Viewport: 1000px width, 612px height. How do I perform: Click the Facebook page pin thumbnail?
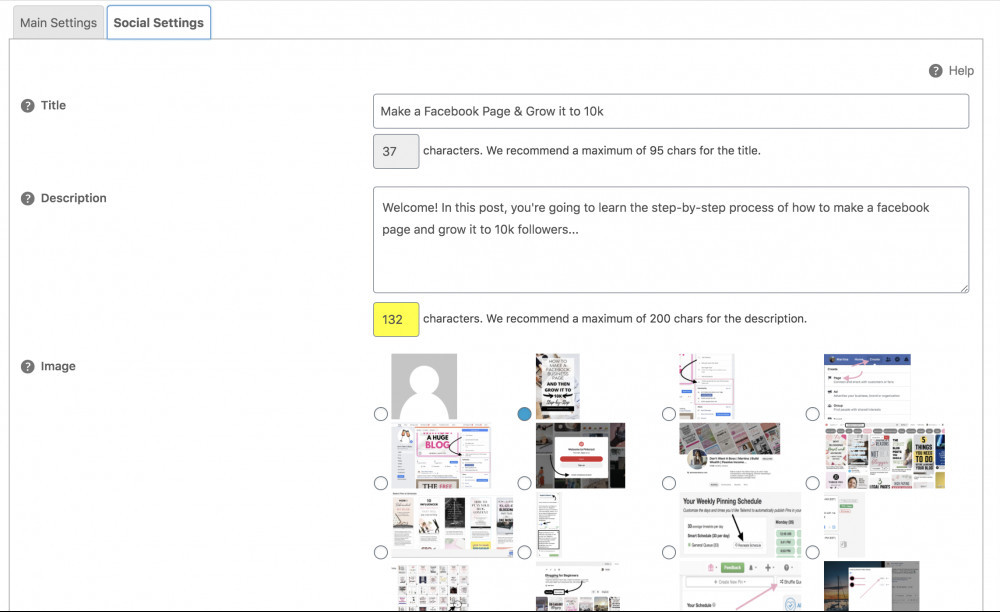(558, 386)
